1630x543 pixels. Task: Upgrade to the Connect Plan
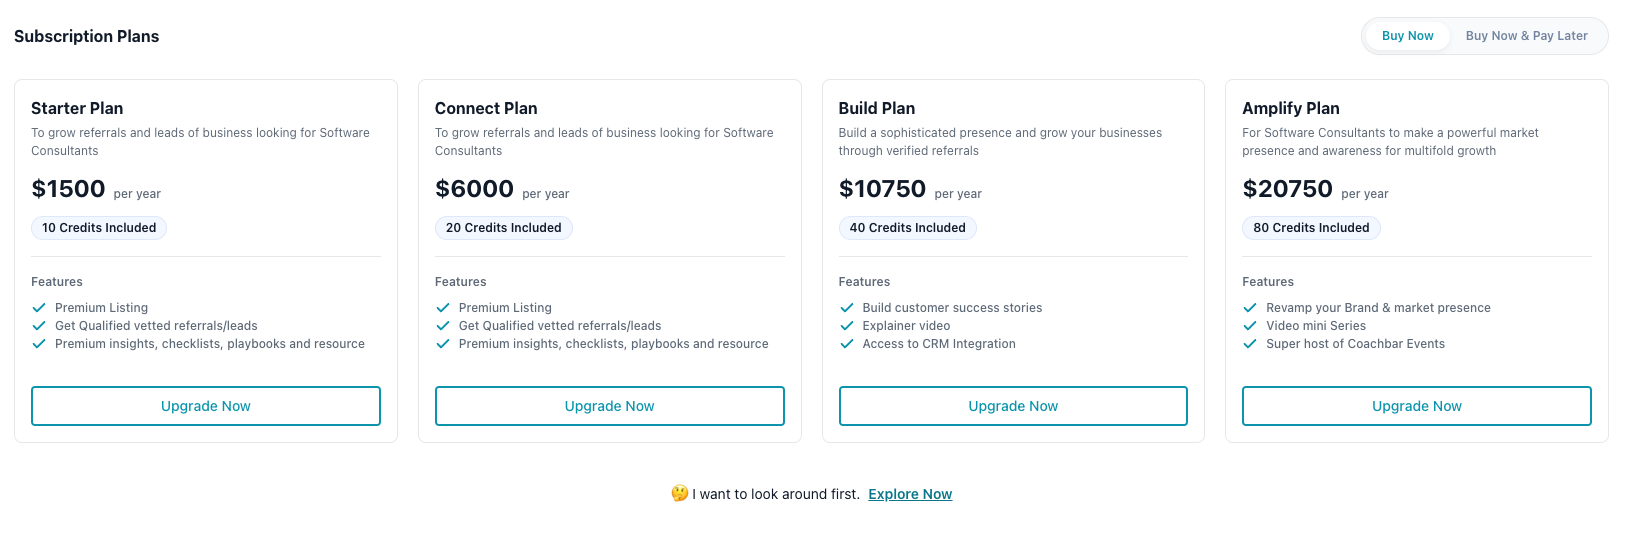(x=609, y=406)
